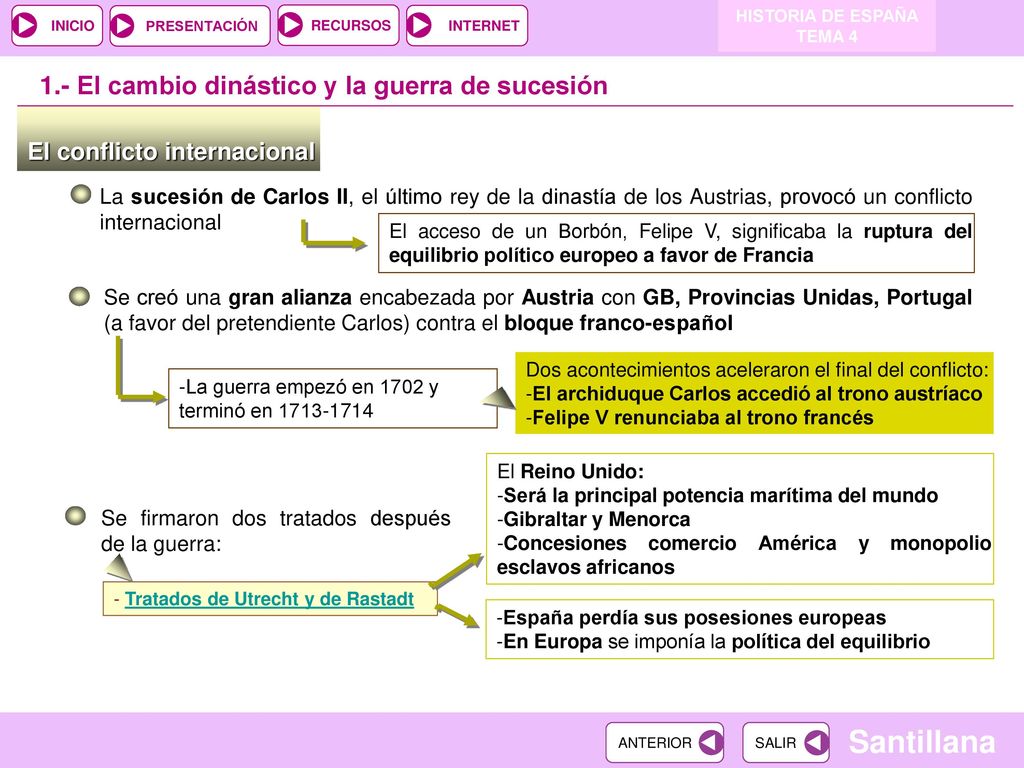Click the text 'Felipe V renunciaba al trono francés'

coord(703,417)
